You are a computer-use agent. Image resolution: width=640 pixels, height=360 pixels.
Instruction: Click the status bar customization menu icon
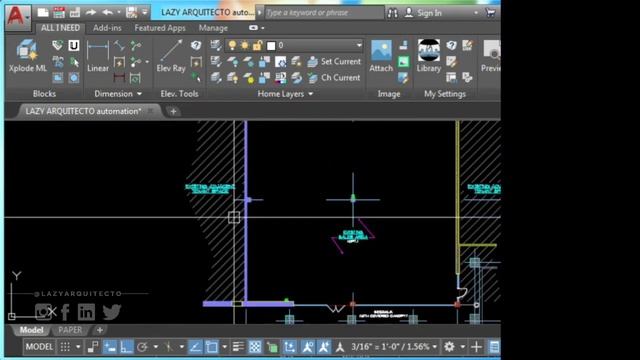(494, 347)
